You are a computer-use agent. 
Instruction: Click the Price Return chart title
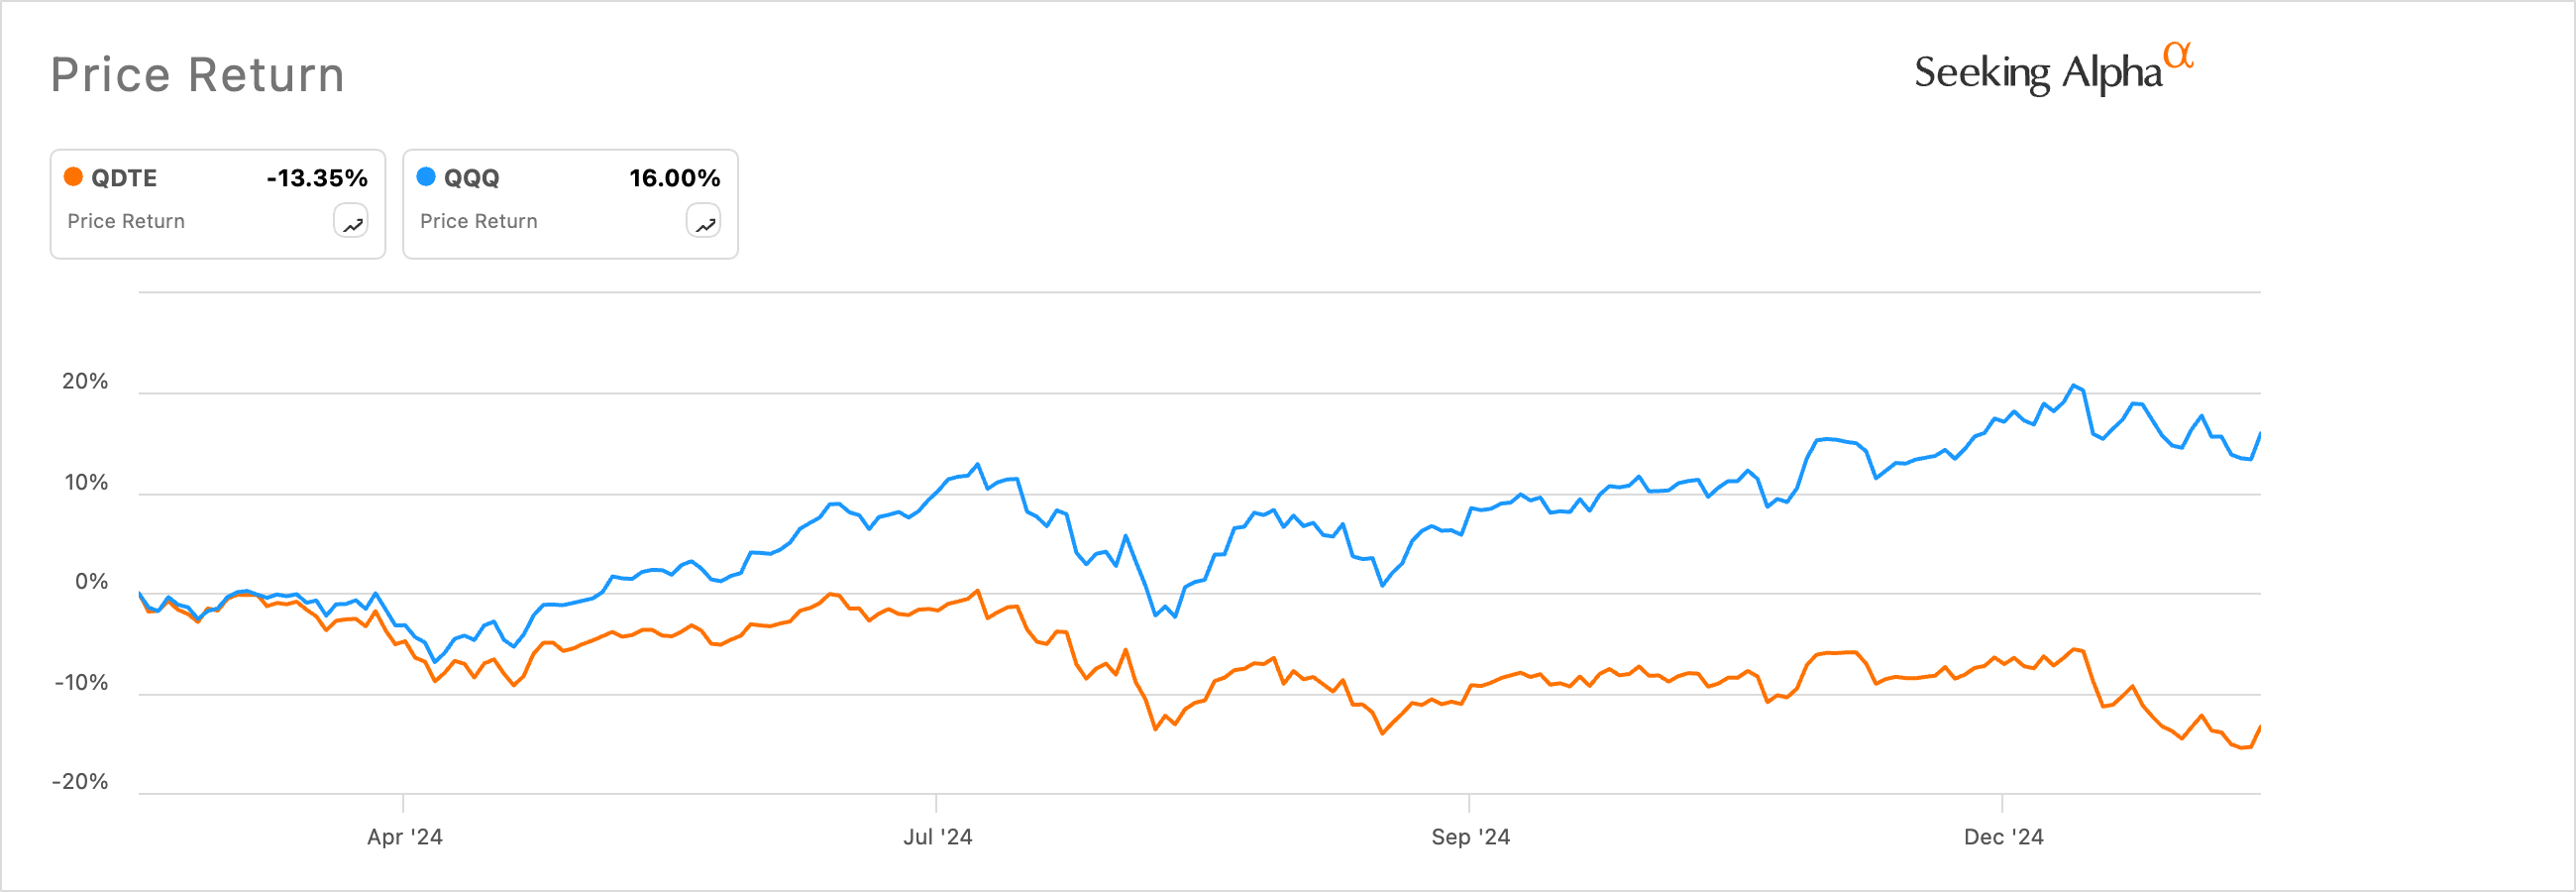198,74
